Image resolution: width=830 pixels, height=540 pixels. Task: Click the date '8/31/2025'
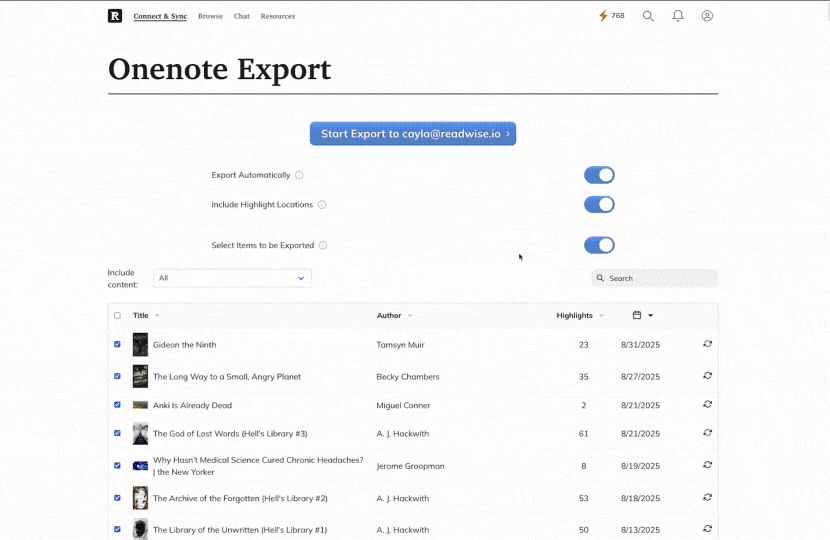click(x=640, y=345)
